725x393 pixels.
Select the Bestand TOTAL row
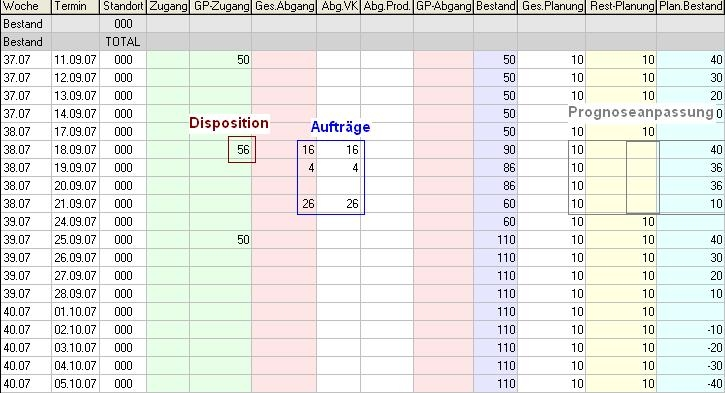coord(362,42)
